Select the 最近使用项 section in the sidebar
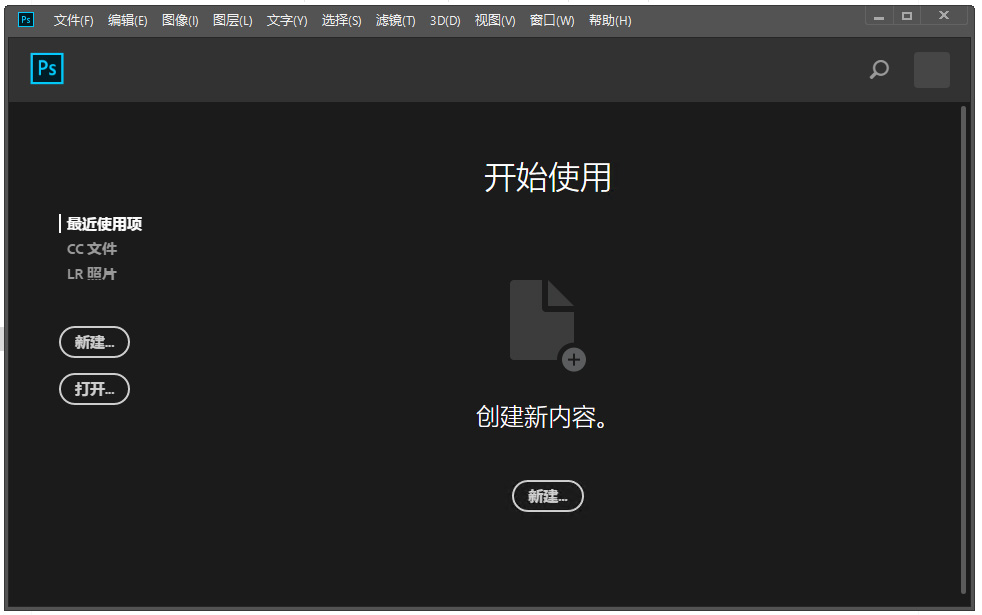The image size is (982, 615). point(104,224)
